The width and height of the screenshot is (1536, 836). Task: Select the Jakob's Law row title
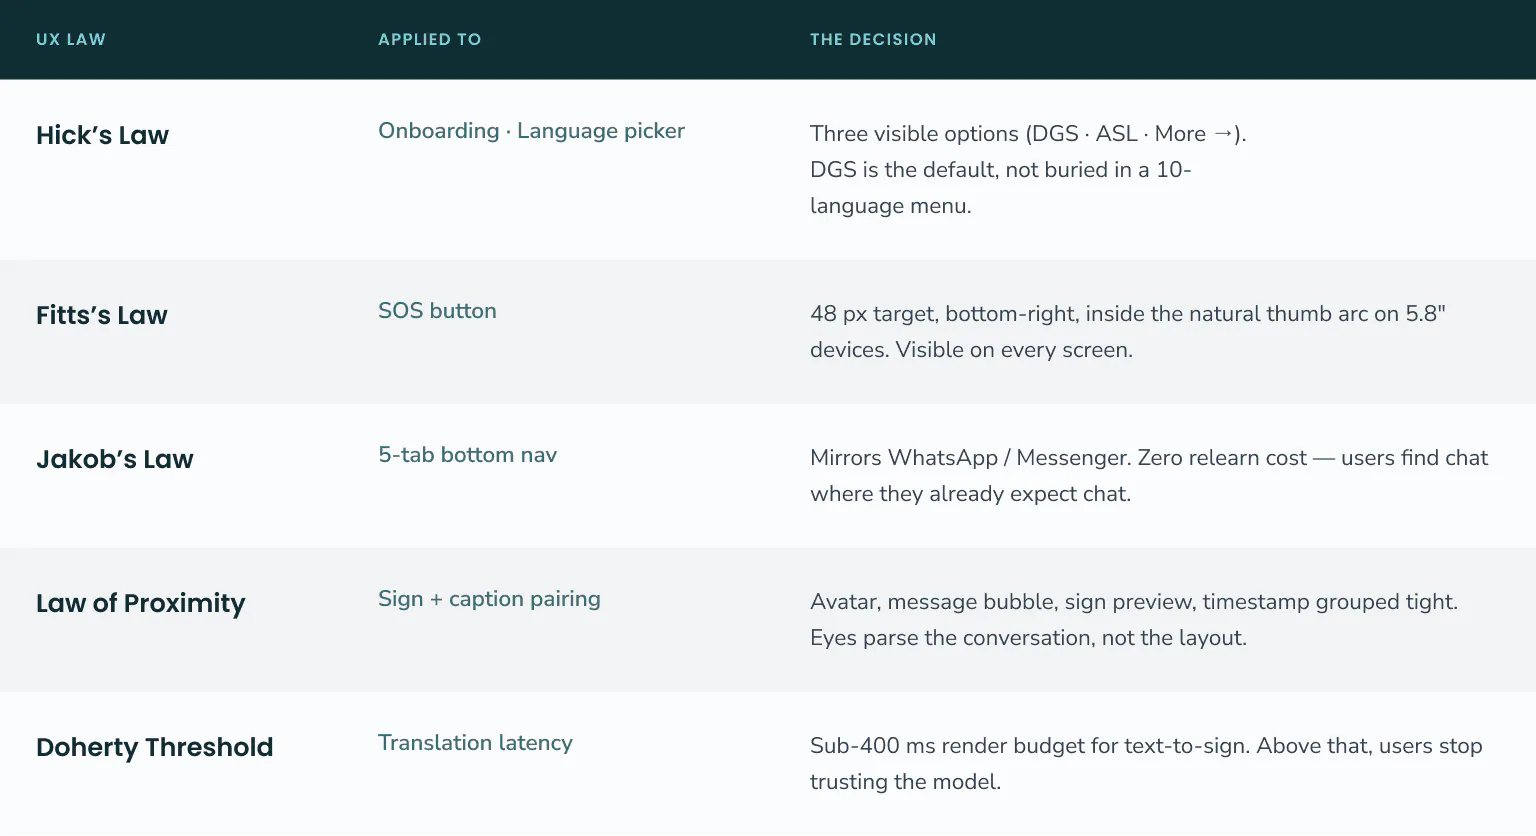(115, 459)
